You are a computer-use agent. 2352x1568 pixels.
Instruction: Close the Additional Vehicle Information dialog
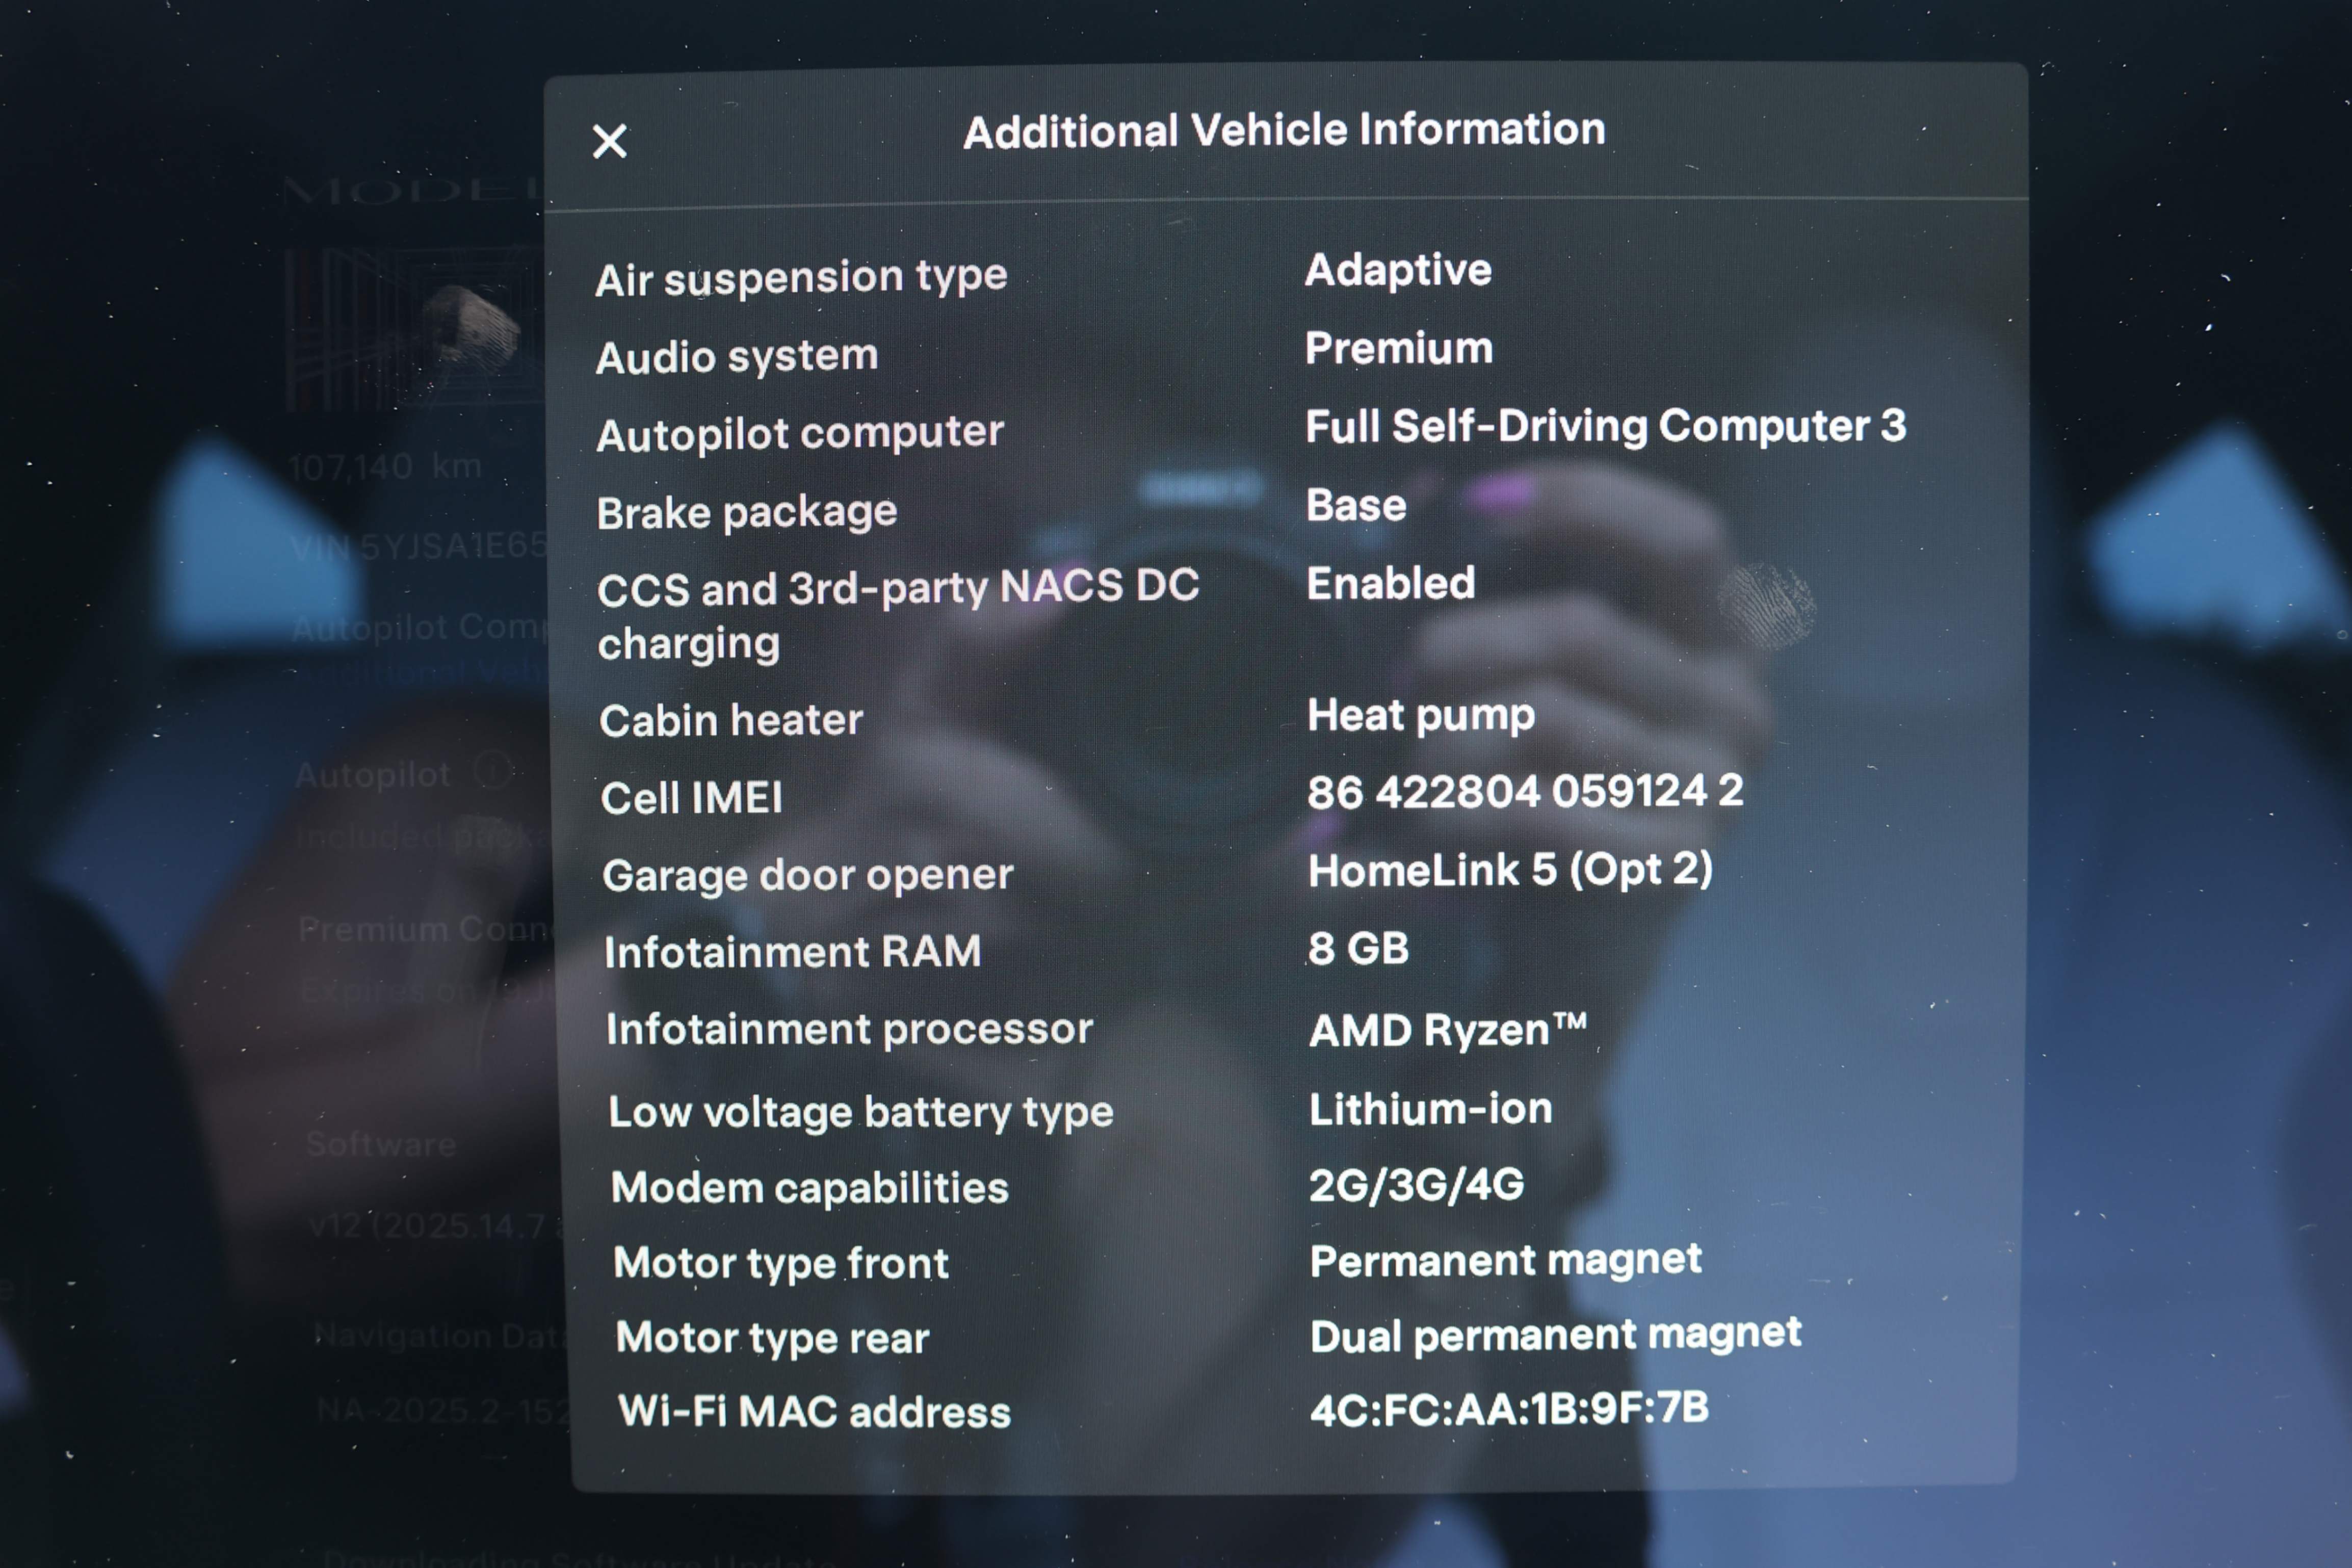coord(609,141)
